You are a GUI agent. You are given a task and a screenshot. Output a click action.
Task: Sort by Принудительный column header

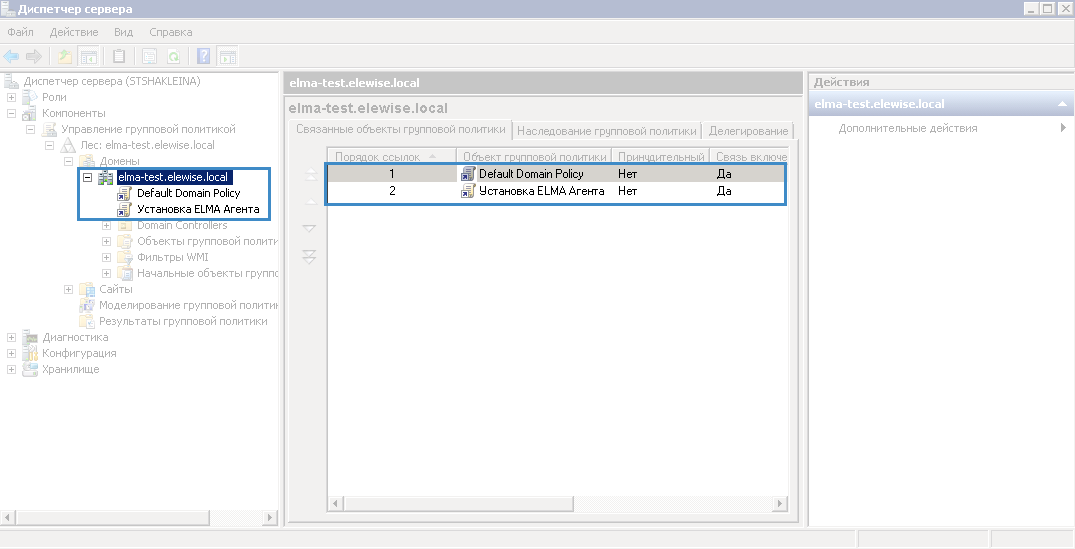click(x=660, y=157)
